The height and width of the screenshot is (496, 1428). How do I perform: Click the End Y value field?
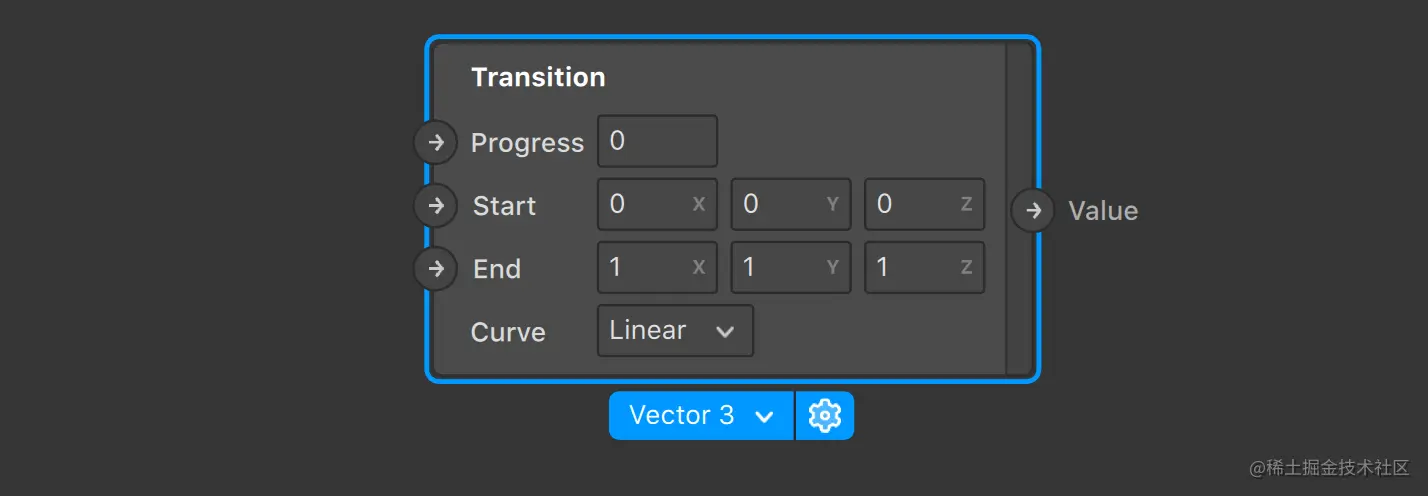(790, 268)
